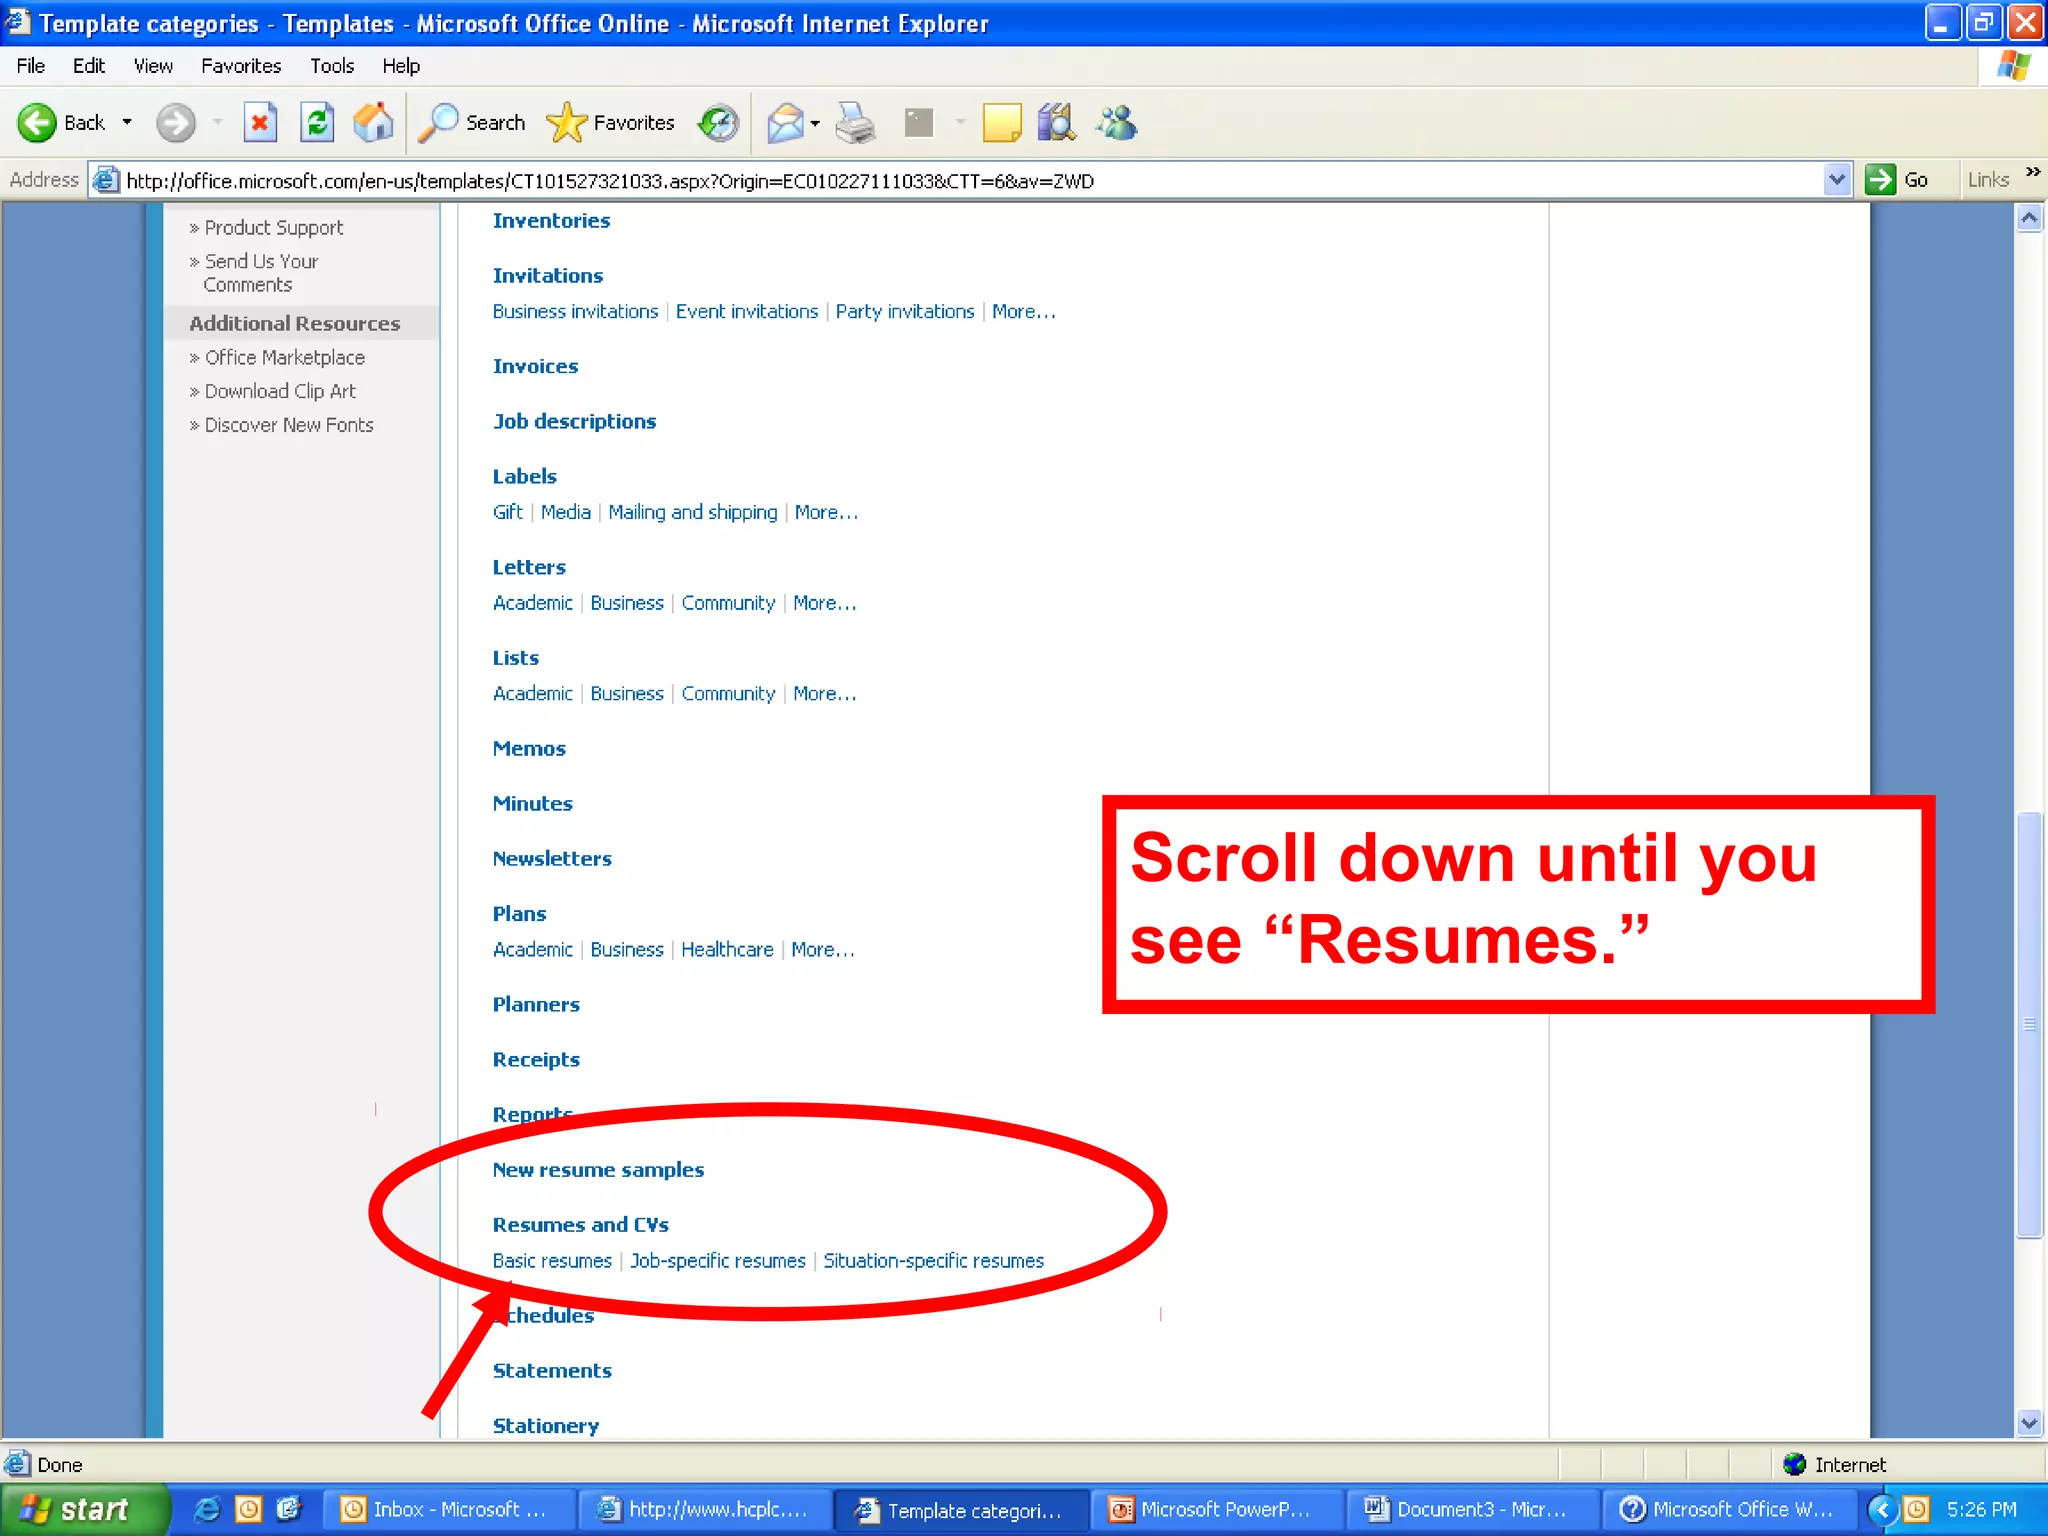Open the Search toolbar button
The image size is (2048, 1536).
(x=471, y=123)
